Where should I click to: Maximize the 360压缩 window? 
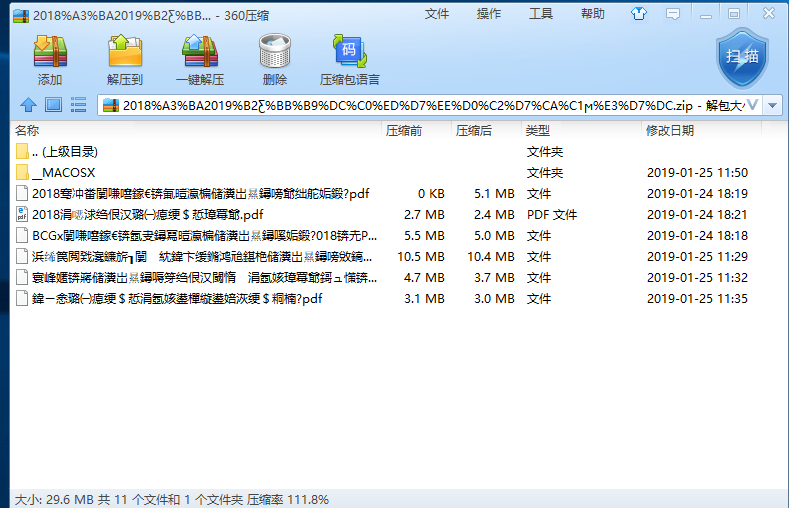pos(734,14)
